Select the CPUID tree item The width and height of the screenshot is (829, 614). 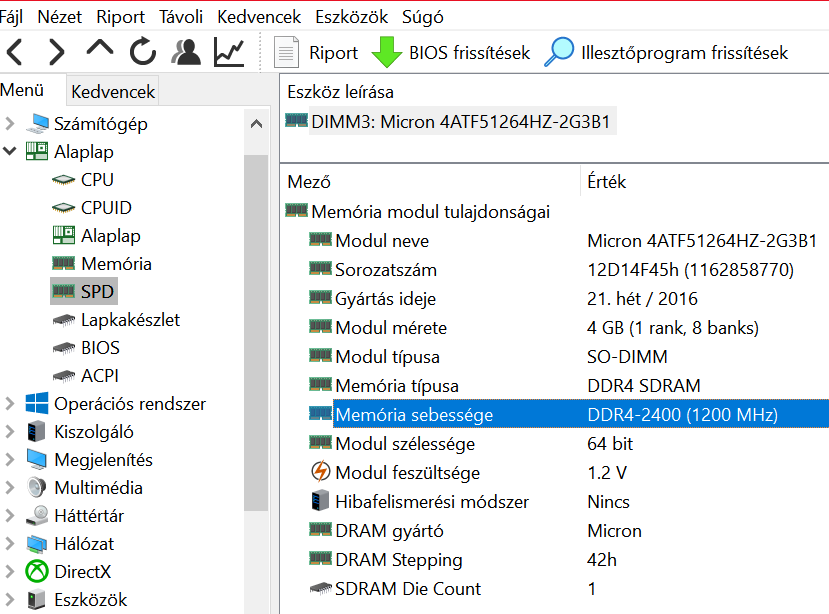pos(106,208)
